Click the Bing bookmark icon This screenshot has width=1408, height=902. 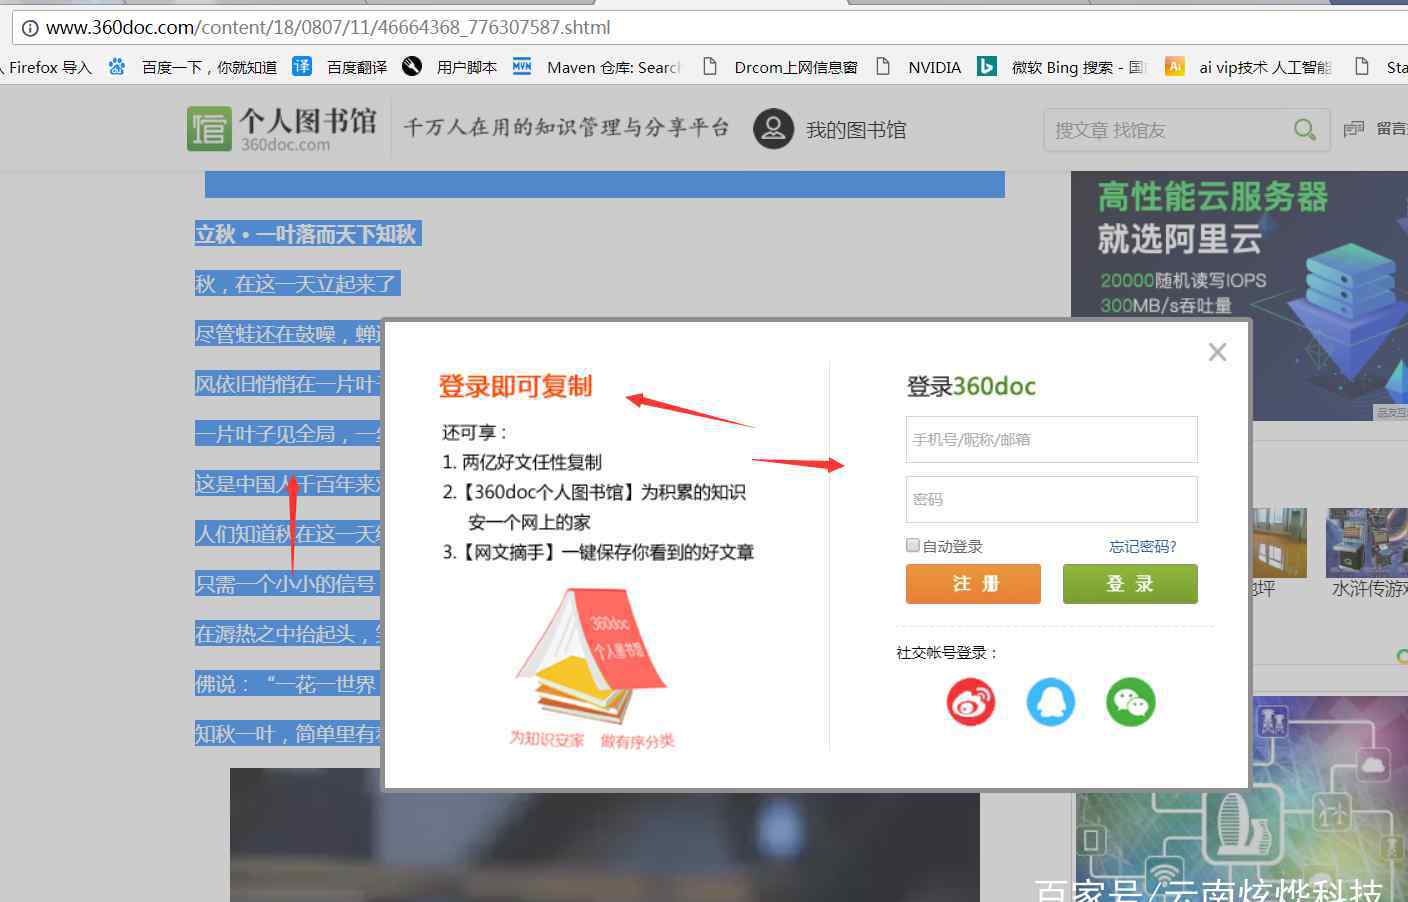(x=987, y=67)
